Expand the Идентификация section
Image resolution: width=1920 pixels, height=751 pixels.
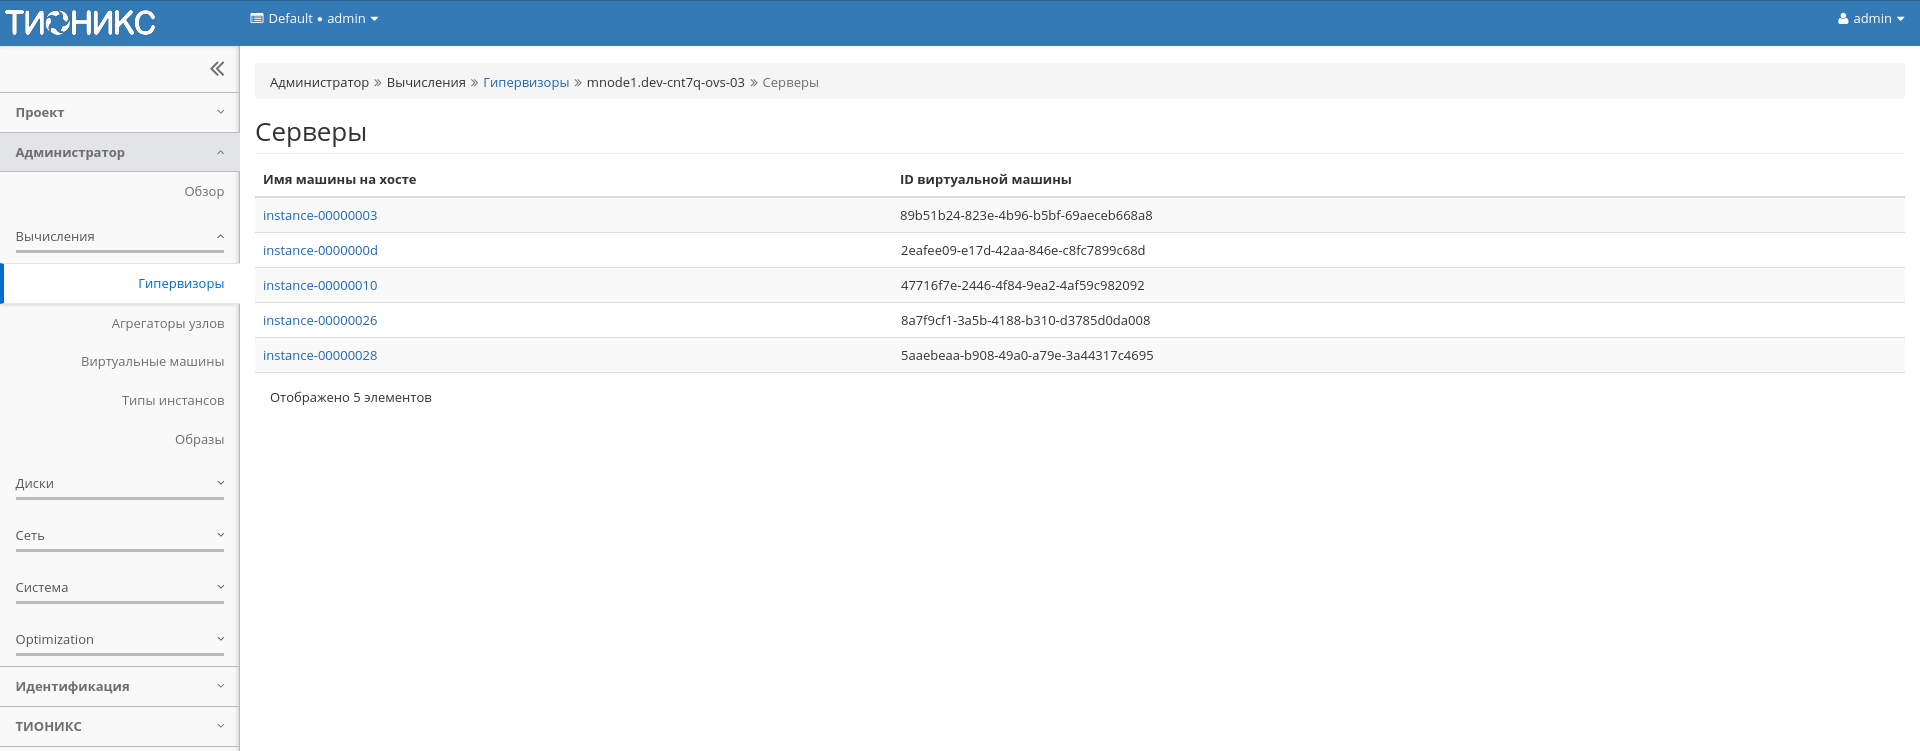(x=119, y=687)
